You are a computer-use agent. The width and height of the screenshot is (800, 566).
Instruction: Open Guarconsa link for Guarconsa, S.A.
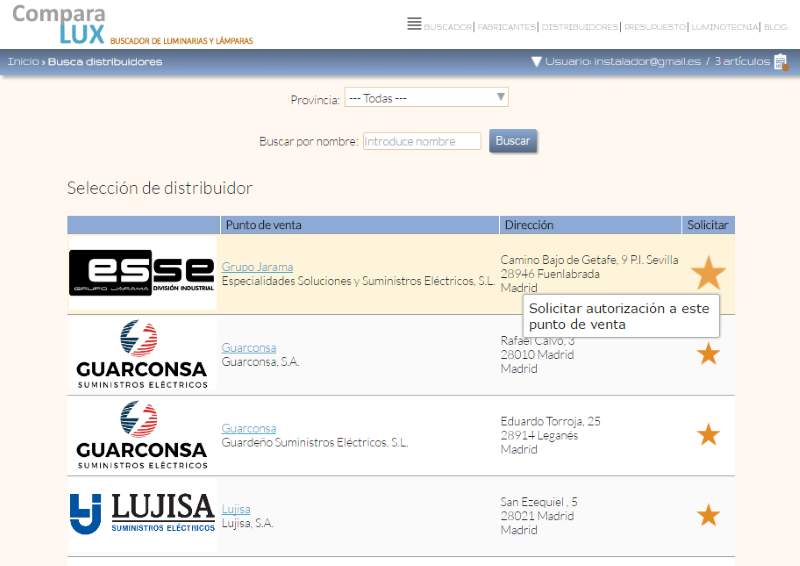coord(249,348)
